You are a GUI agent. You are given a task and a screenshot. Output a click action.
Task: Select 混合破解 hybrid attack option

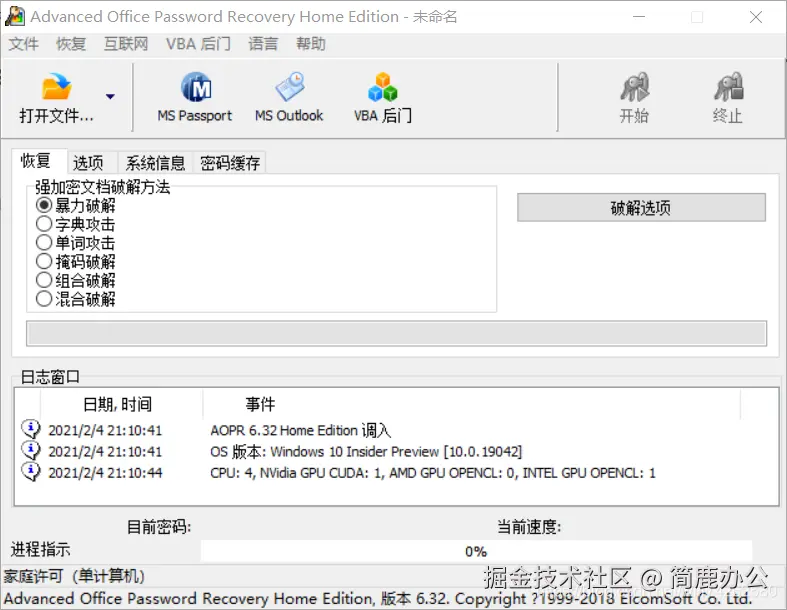click(76, 299)
